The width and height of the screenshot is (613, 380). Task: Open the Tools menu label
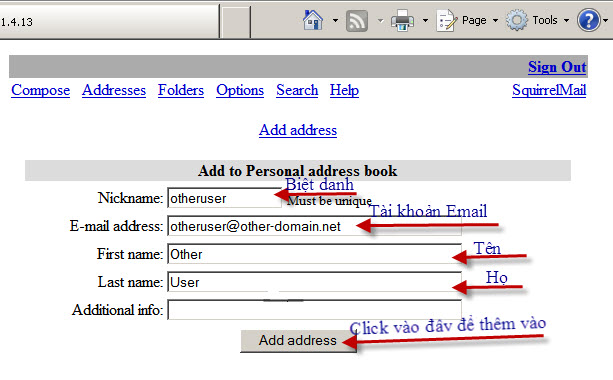tap(545, 20)
